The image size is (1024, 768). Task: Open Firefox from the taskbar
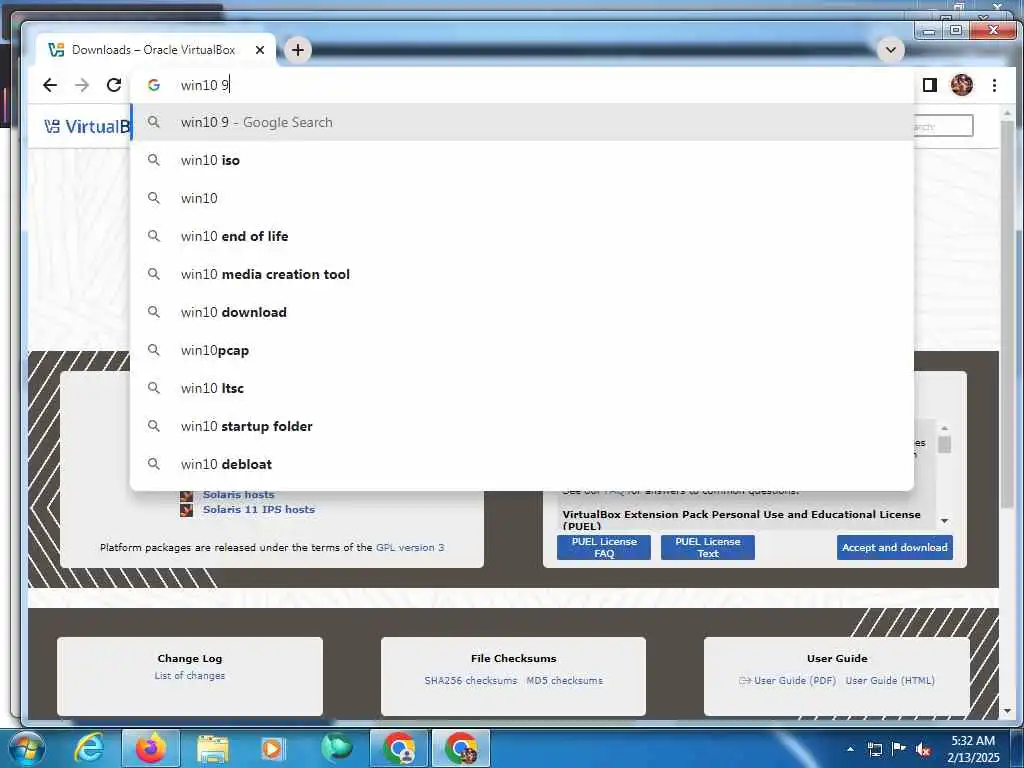[150, 748]
